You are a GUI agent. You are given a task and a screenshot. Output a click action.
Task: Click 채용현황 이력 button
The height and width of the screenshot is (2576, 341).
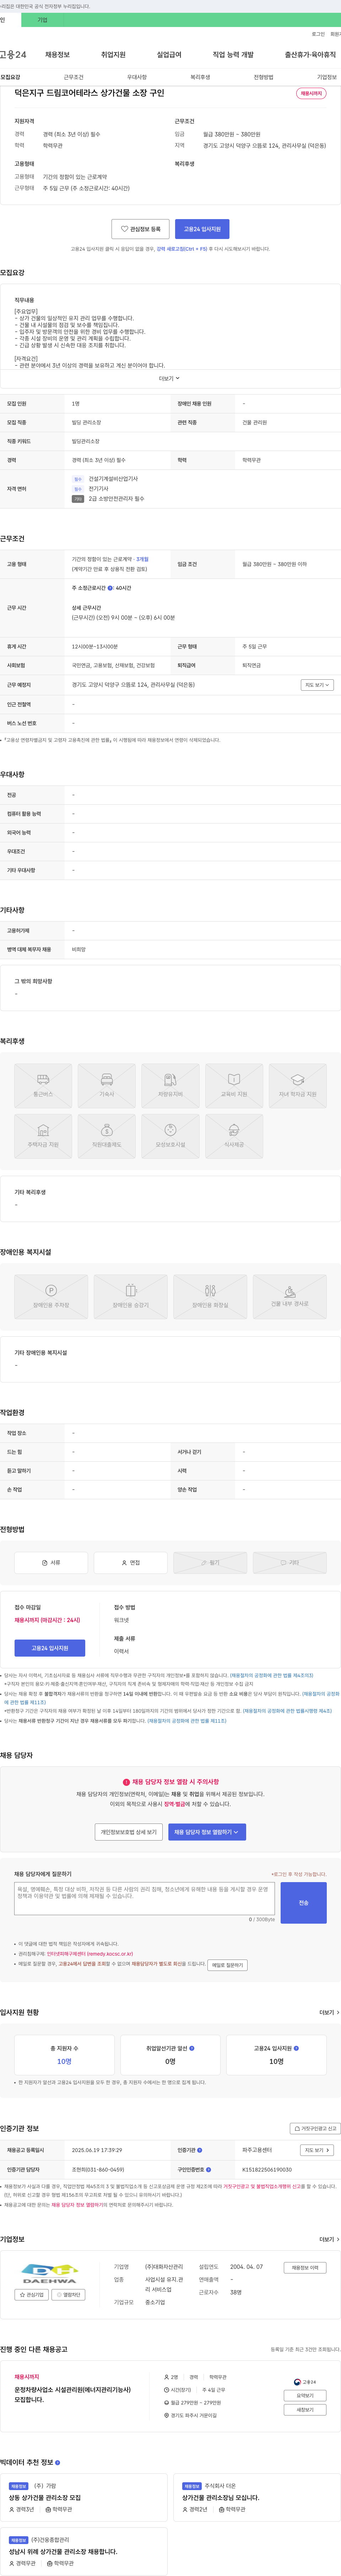(305, 2268)
